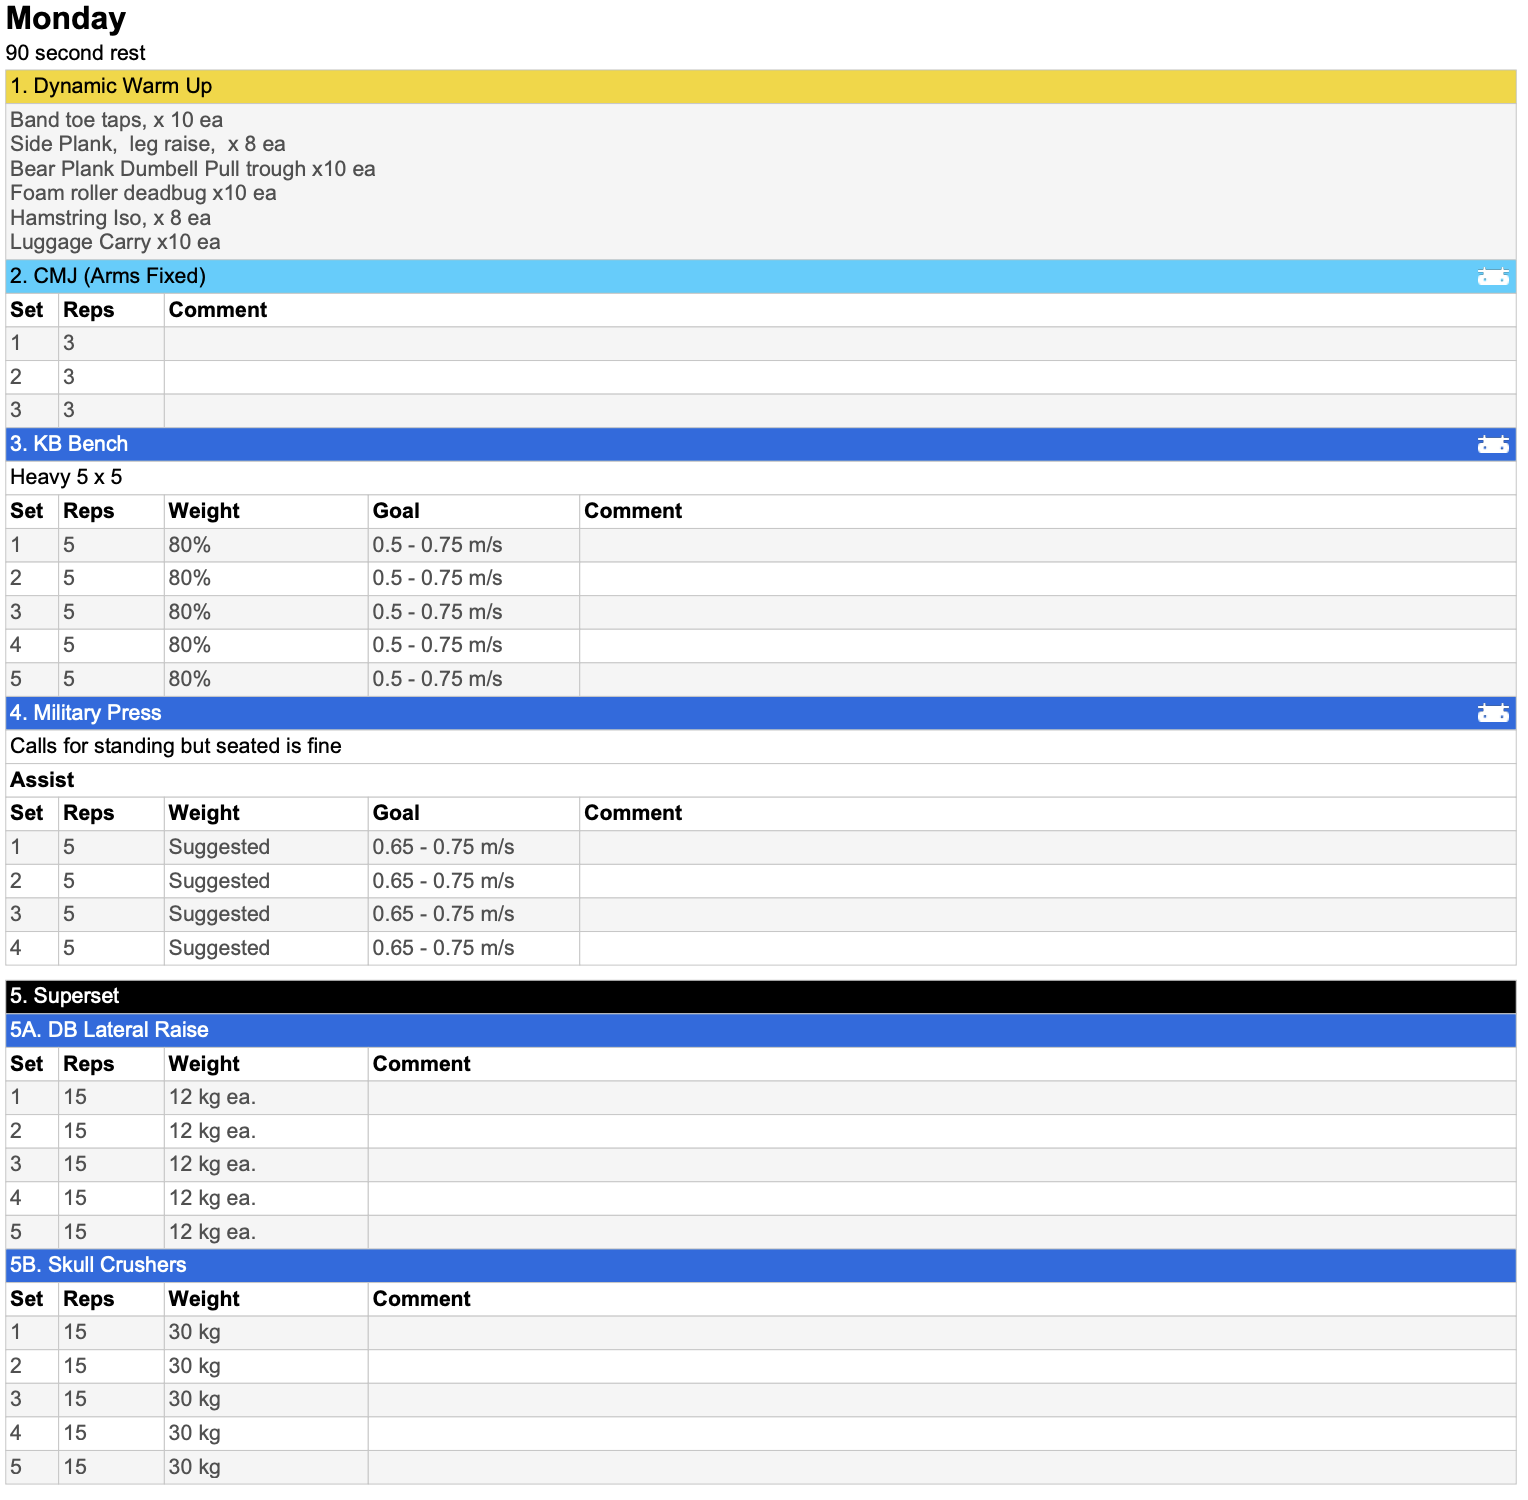Select the Dynamic Warm Up header
The width and height of the screenshot is (1528, 1500).
coord(761,86)
